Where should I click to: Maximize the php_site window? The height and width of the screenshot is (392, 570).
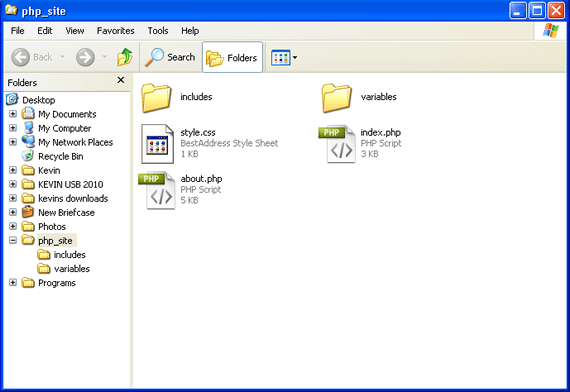point(537,11)
